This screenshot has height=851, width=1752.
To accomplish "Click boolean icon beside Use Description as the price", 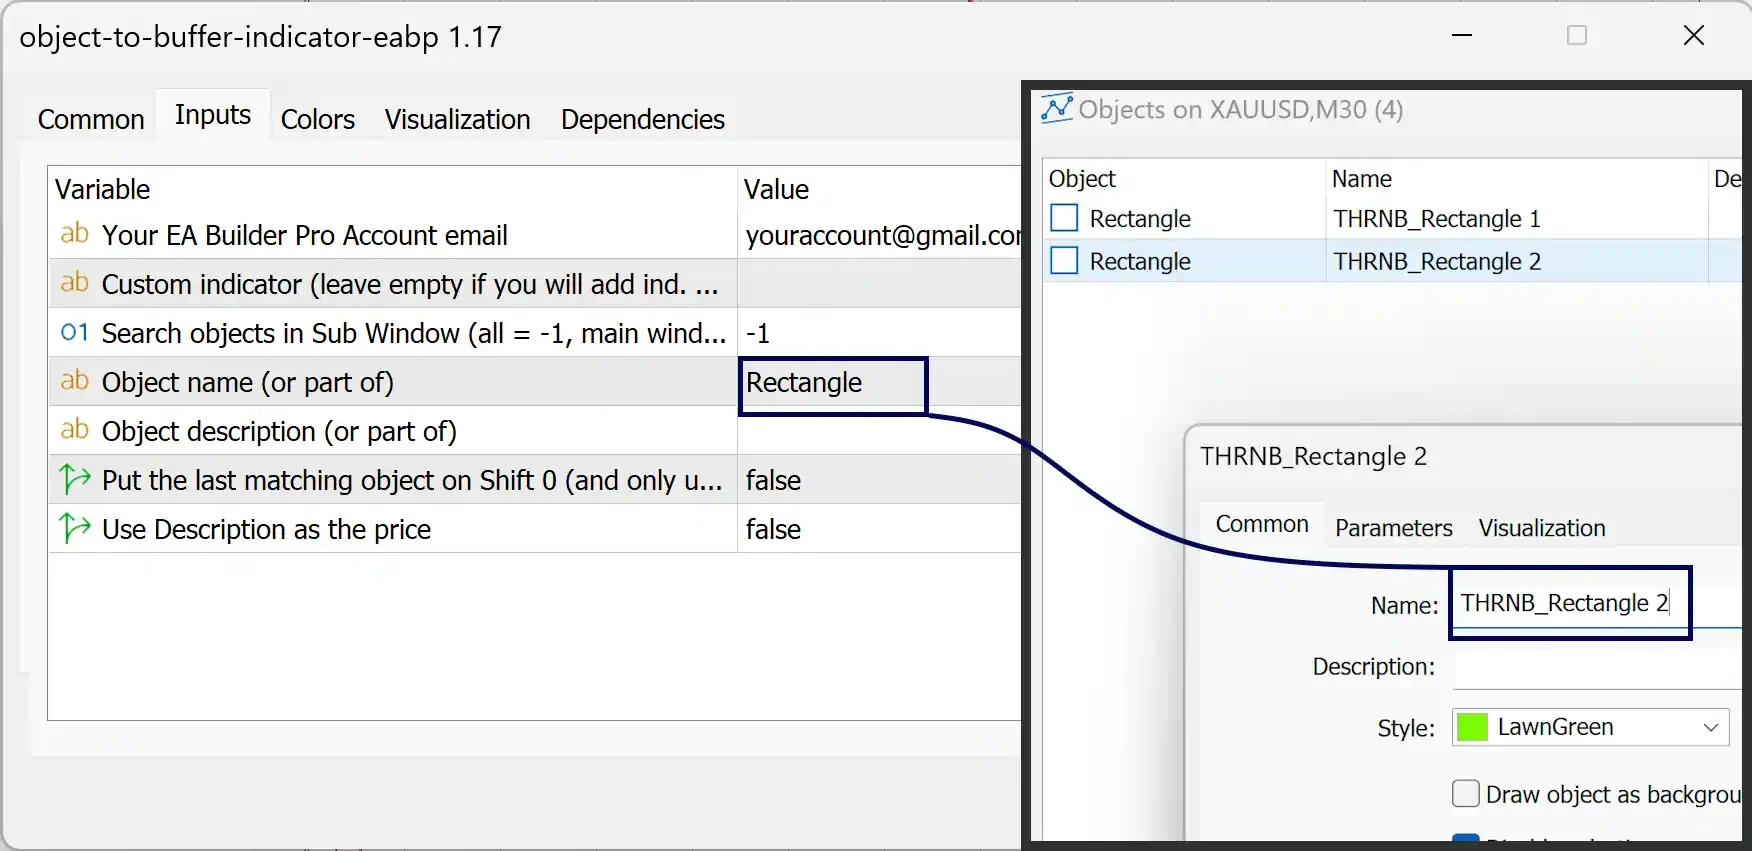I will coord(75,528).
